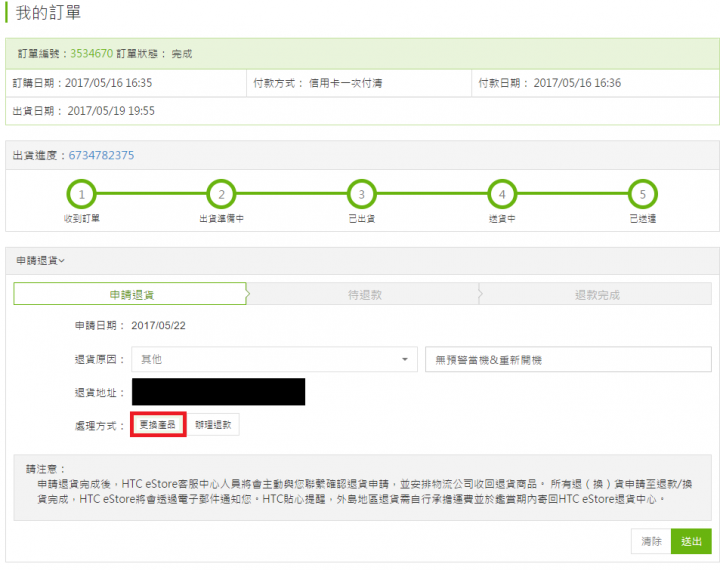Choose 辦理退款 as handling method
Viewport: 720px width, 570px height.
(213, 425)
